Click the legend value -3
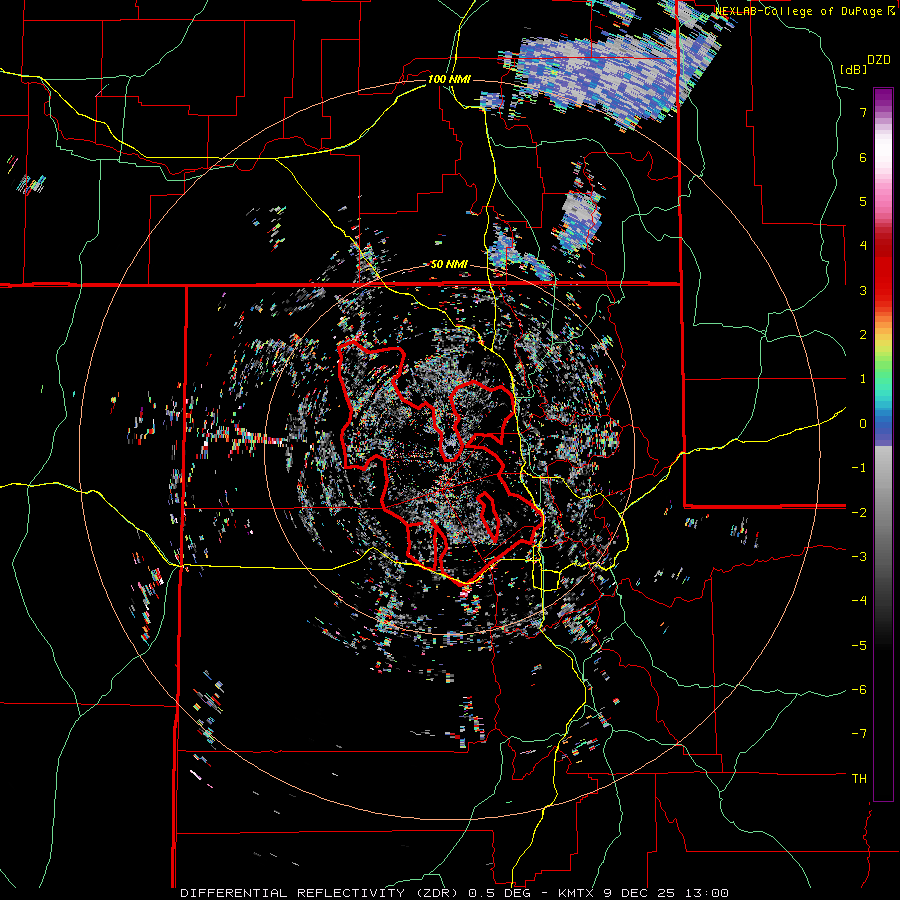Screen dimensions: 900x900 [x=859, y=556]
